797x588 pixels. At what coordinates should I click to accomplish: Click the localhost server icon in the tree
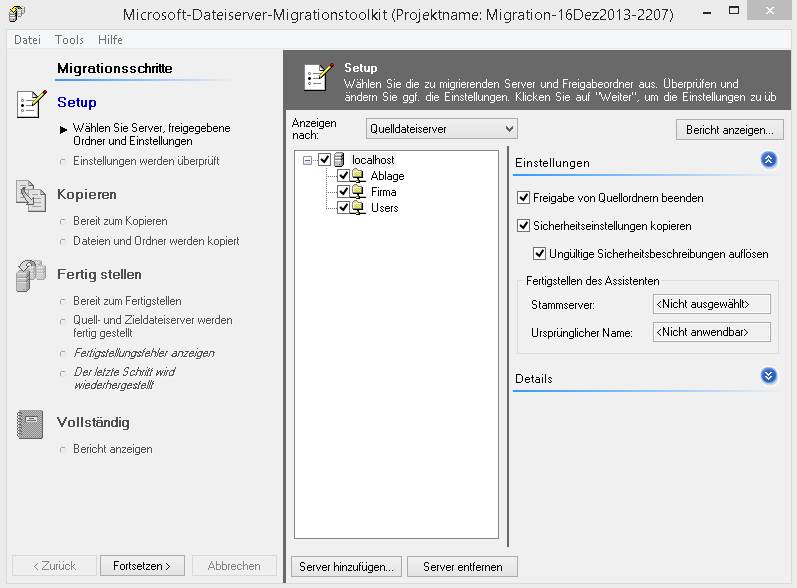(x=339, y=160)
